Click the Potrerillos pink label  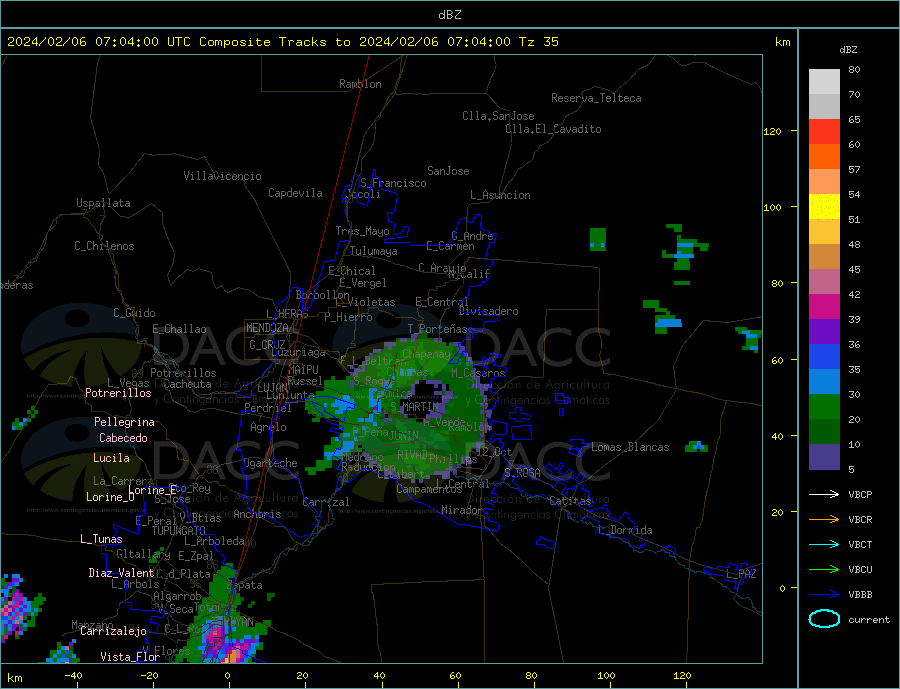[x=118, y=393]
